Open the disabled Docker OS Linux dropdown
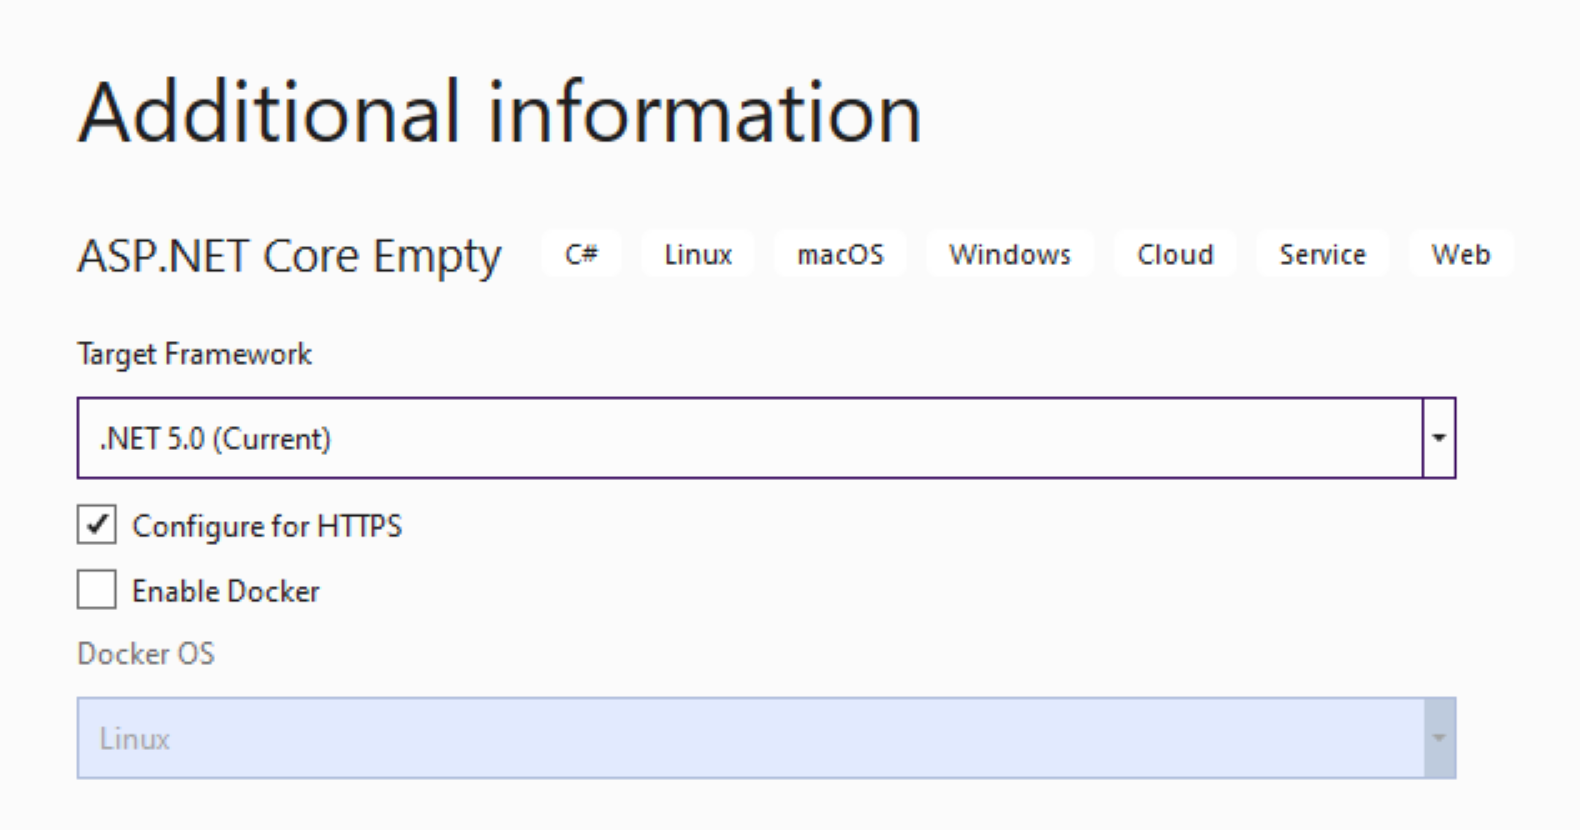1580x830 pixels. click(766, 738)
